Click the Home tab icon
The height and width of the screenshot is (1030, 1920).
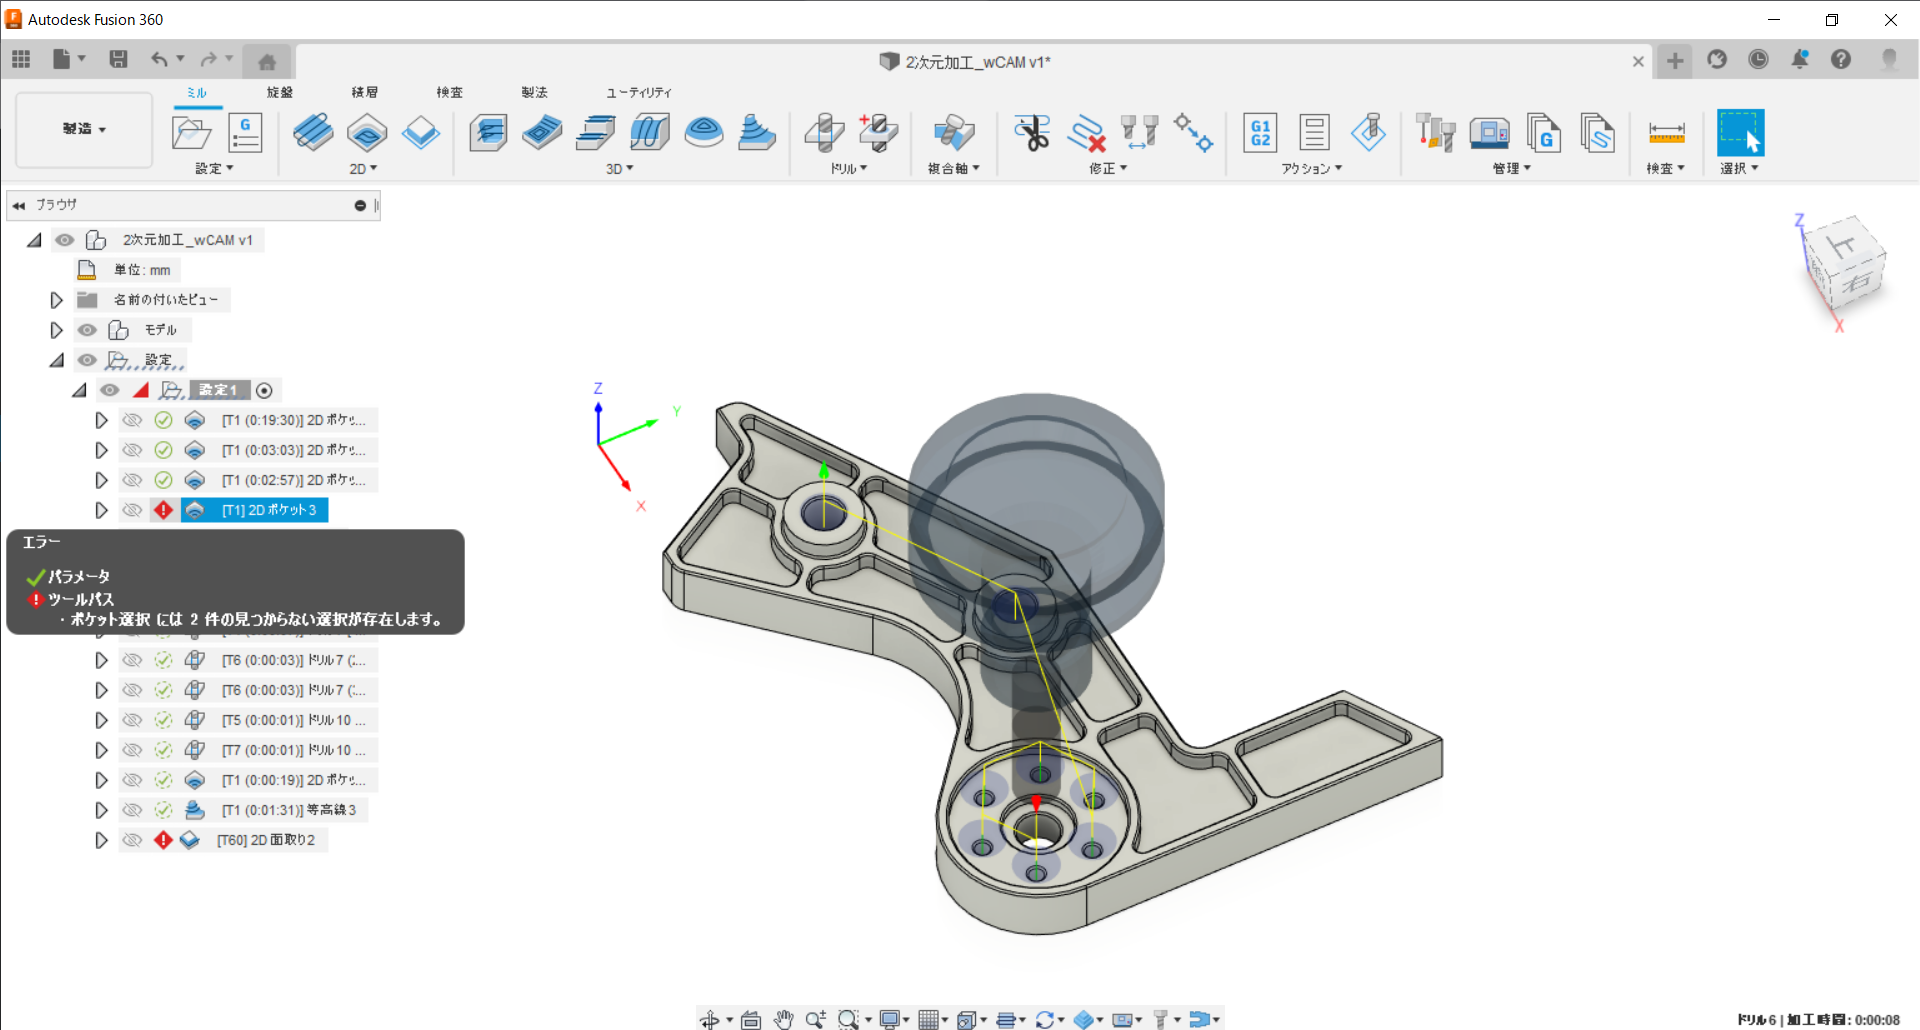point(267,62)
